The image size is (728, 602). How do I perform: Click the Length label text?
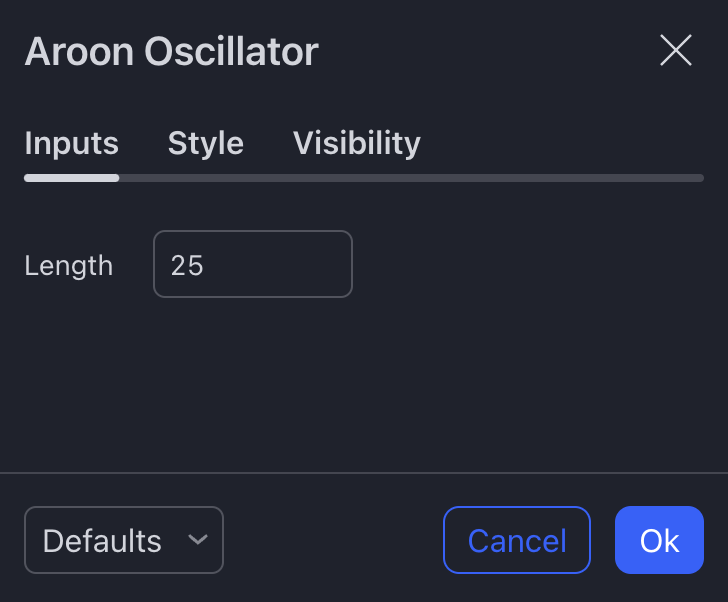coord(68,266)
